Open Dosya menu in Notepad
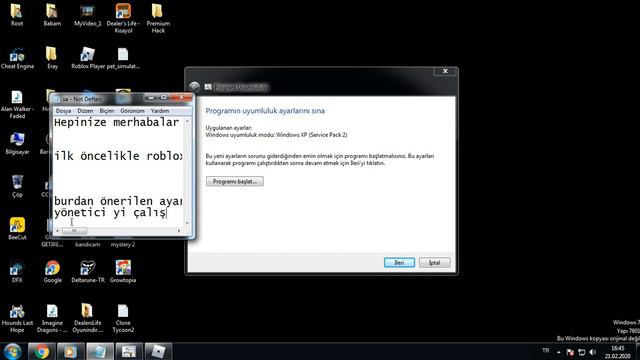This screenshot has width=640, height=360. pos(63,111)
